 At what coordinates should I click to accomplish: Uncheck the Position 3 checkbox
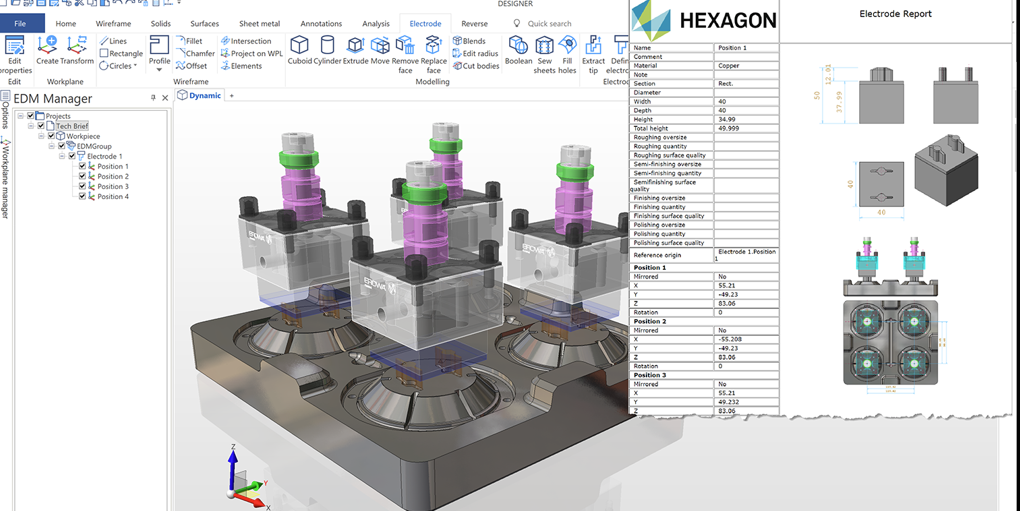82,187
